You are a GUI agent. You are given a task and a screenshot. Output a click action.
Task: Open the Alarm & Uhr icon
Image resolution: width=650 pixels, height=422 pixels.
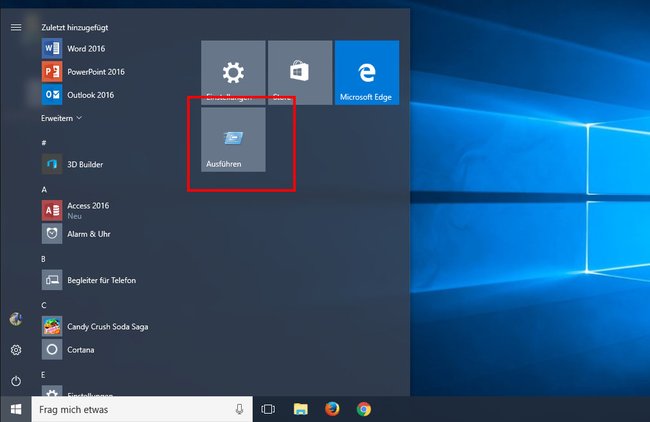point(52,234)
